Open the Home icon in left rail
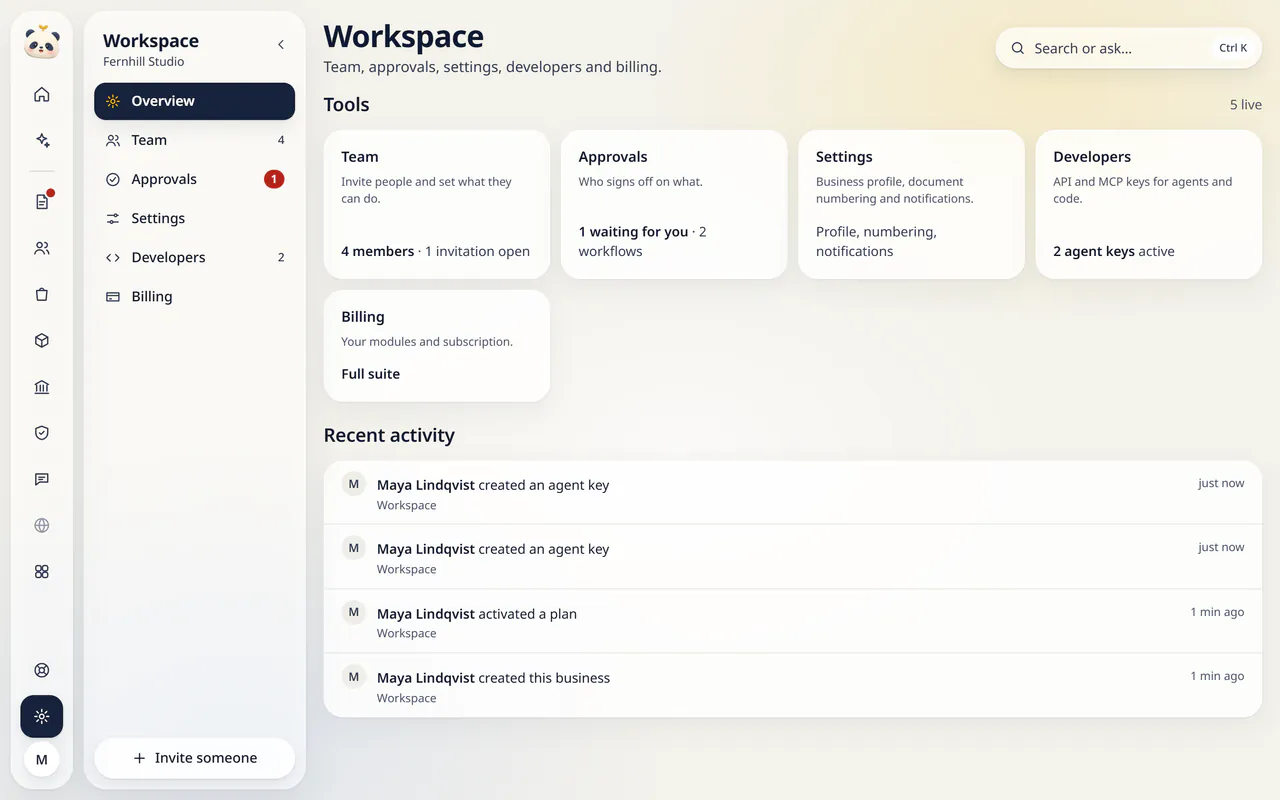Screen dimensions: 1280x800 click(x=42, y=95)
